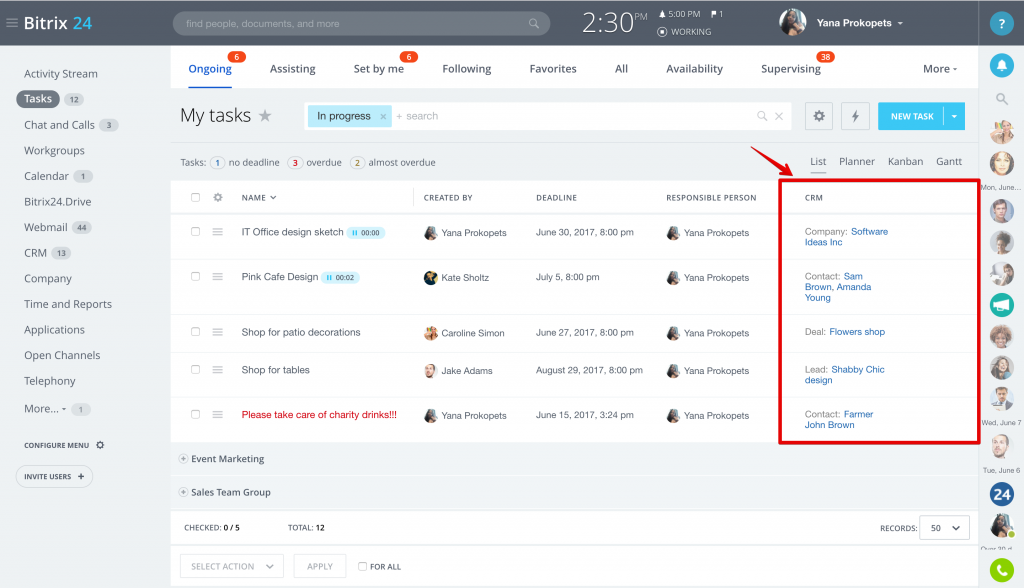Expand the Sales Team Group
Viewport: 1024px width, 588px height.
[x=184, y=492]
